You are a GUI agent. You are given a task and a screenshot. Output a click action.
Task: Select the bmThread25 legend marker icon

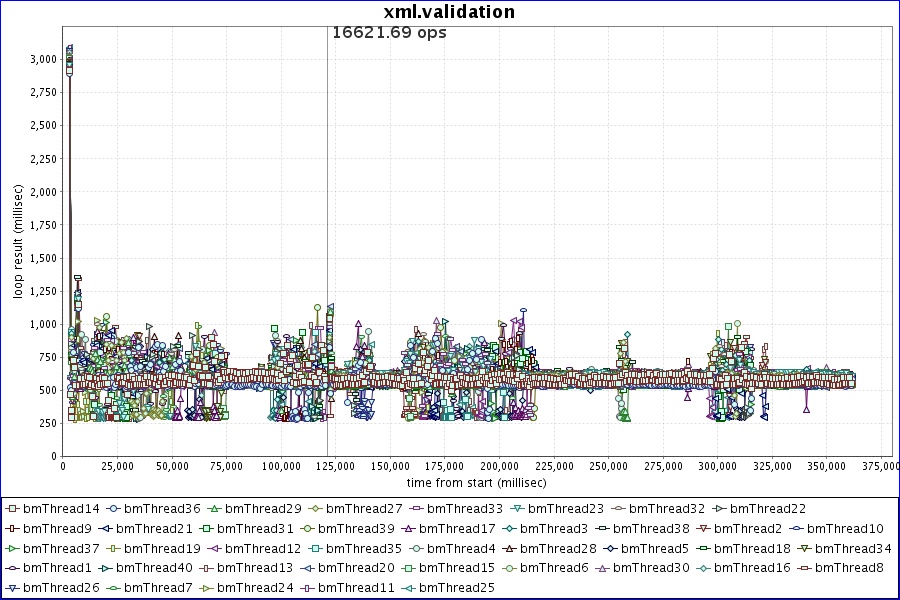[409, 588]
